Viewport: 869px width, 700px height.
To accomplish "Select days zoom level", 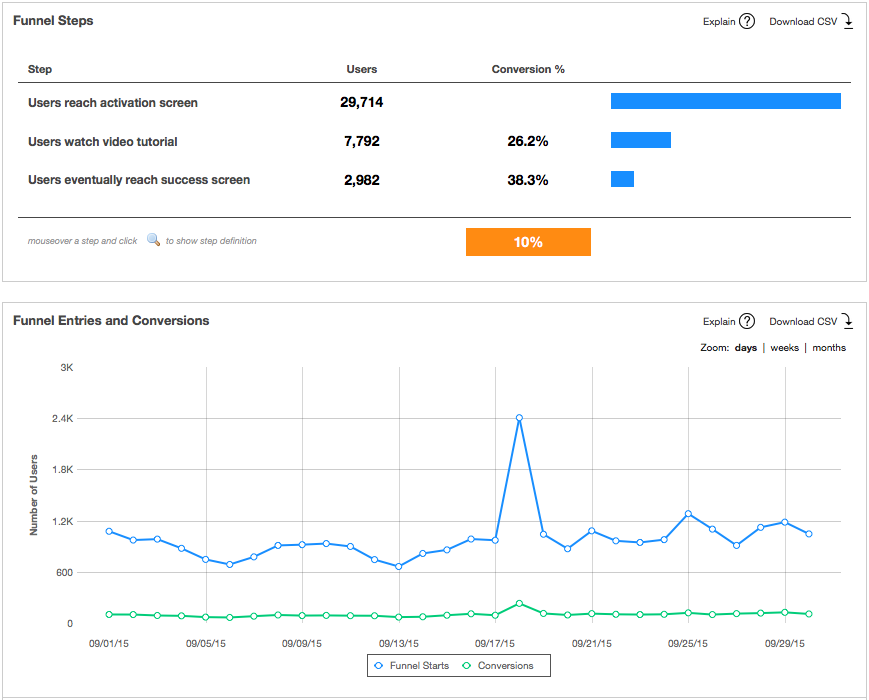I will click(745, 348).
